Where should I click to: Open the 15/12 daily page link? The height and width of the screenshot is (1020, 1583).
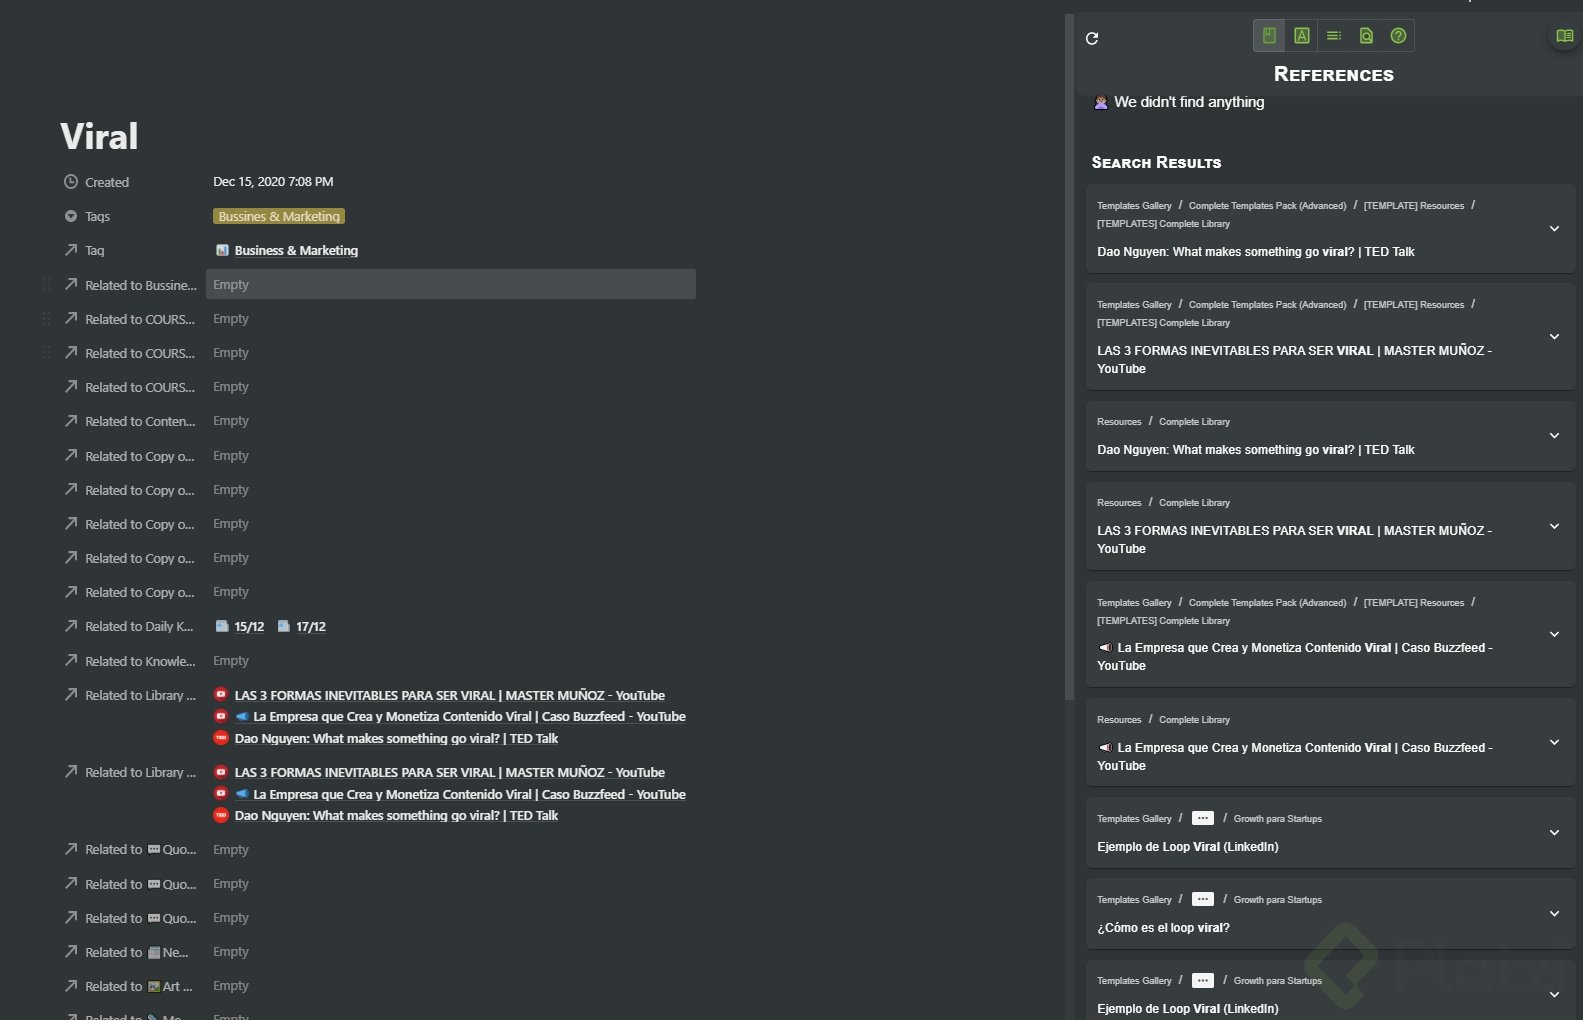point(248,627)
